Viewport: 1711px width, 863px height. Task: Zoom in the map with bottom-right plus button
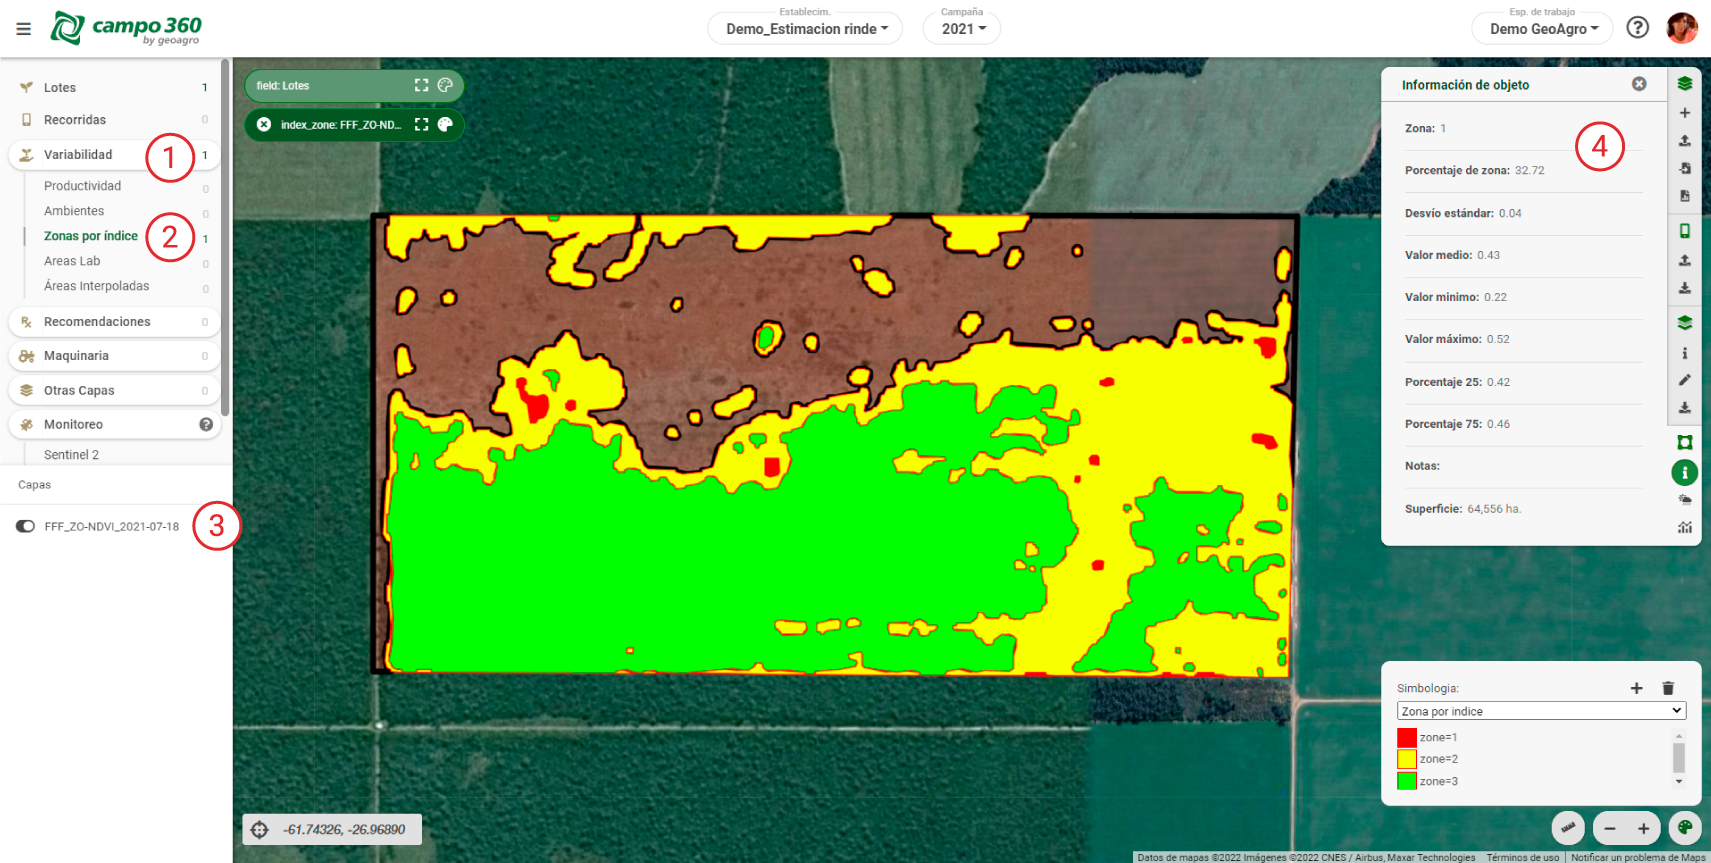(x=1643, y=828)
